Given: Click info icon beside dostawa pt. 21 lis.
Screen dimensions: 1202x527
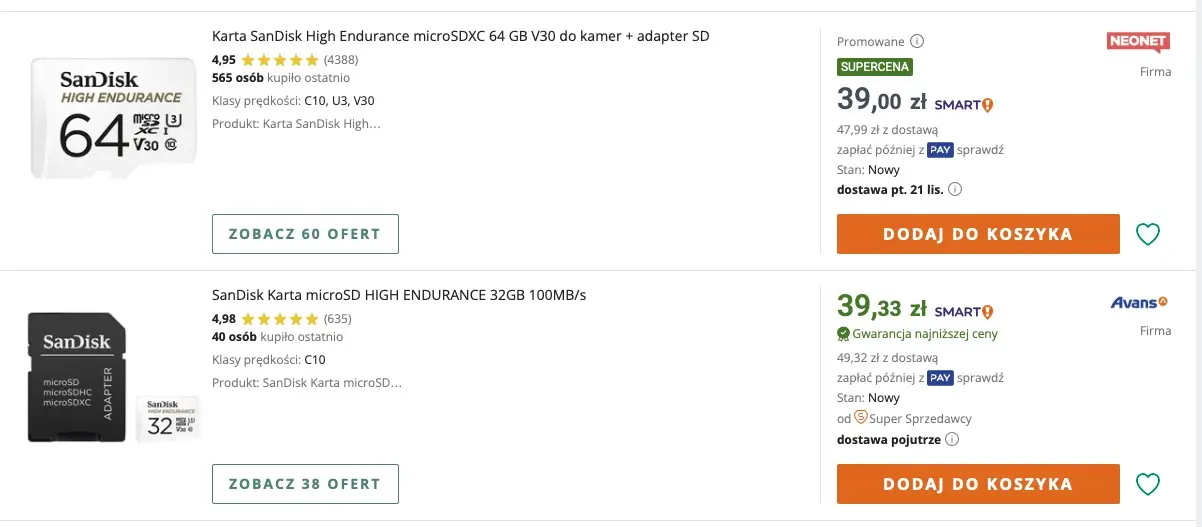Looking at the screenshot, I should (x=955, y=189).
